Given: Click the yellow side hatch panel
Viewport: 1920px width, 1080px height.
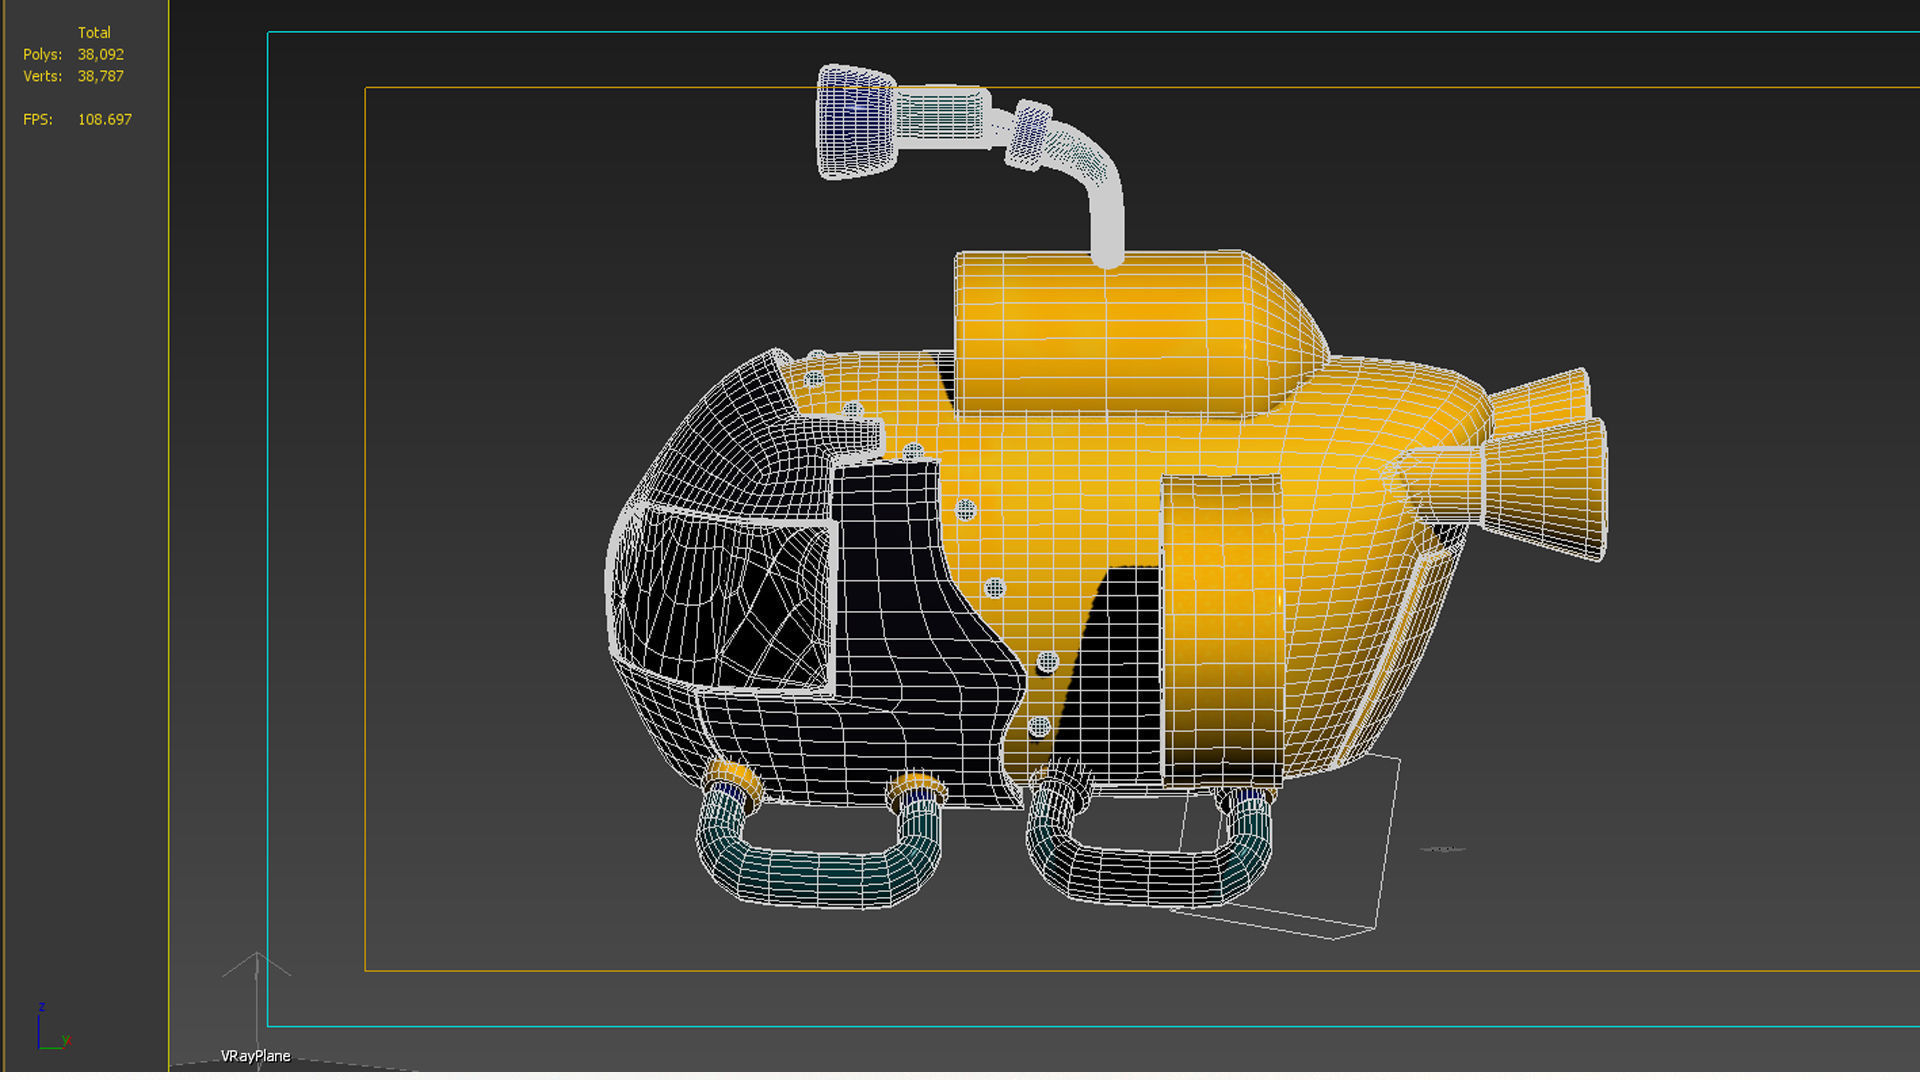Looking at the screenshot, I should 1222,630.
